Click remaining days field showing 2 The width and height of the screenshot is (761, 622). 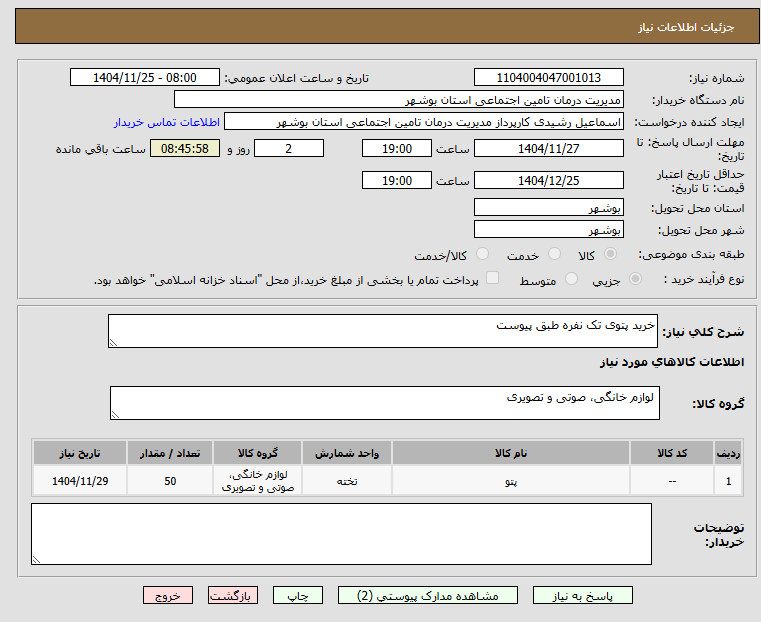tap(289, 148)
